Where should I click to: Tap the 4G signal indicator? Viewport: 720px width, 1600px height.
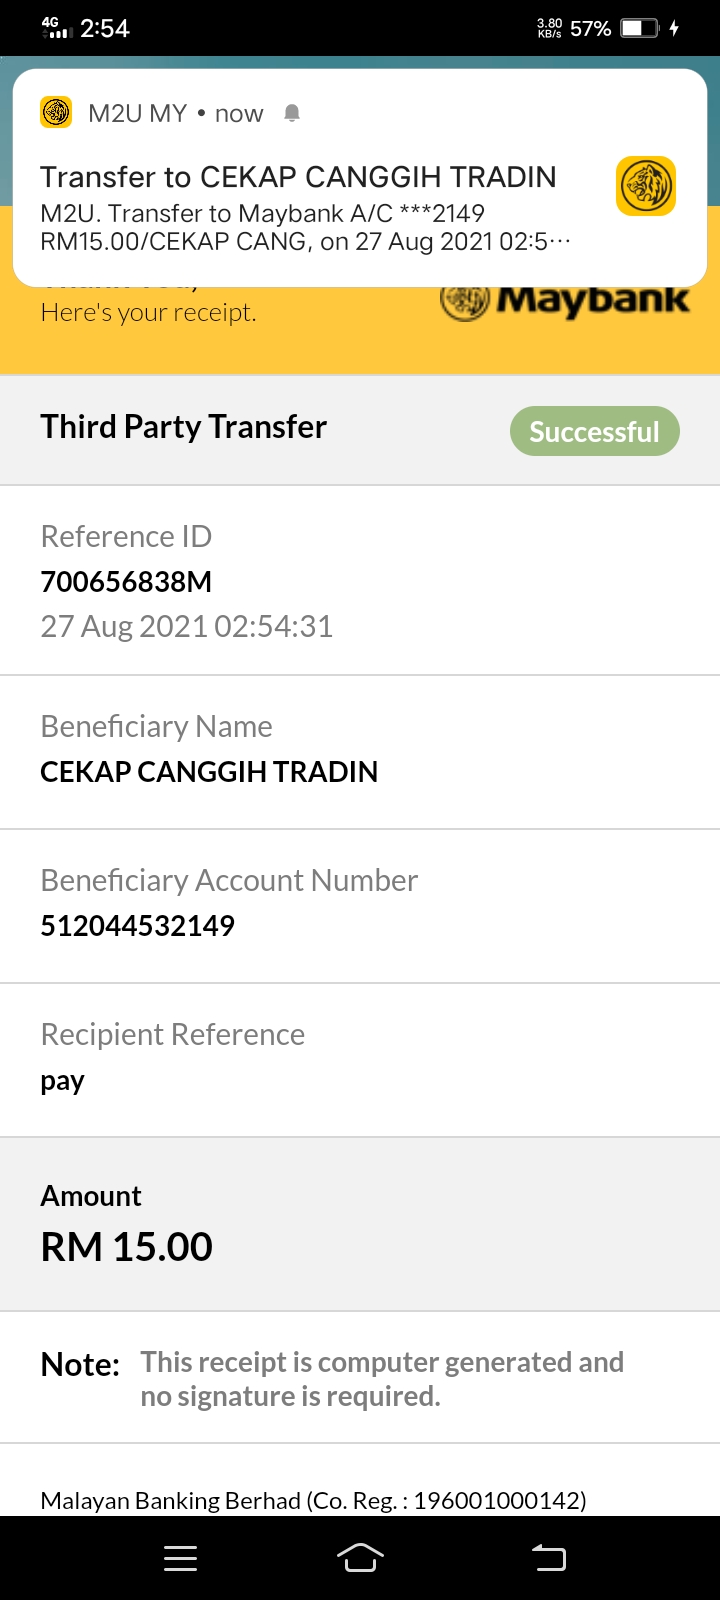pos(57,28)
